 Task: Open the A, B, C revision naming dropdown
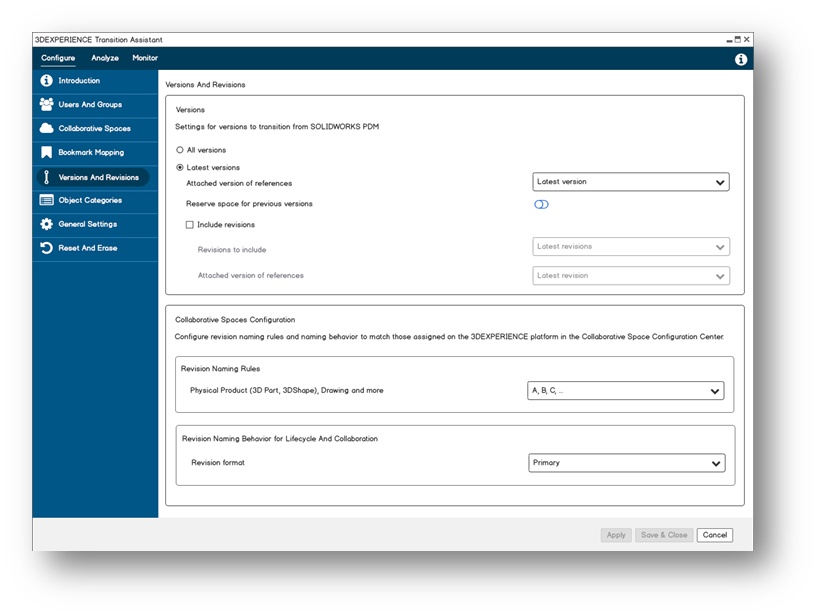pos(626,391)
